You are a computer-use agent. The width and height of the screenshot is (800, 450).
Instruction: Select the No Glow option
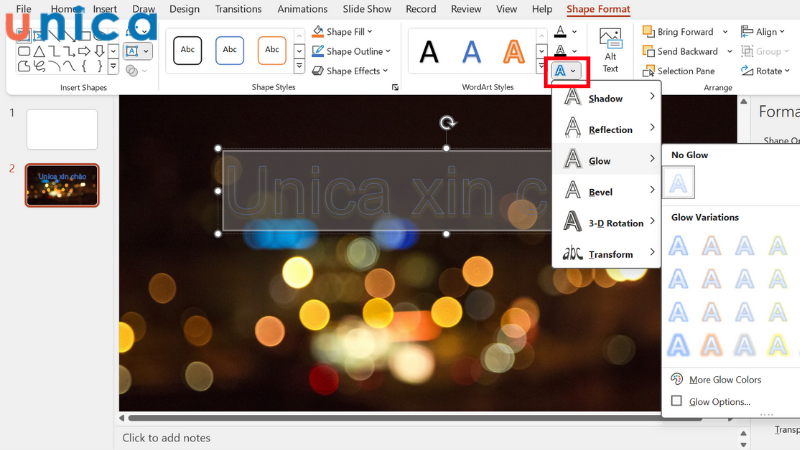point(679,183)
